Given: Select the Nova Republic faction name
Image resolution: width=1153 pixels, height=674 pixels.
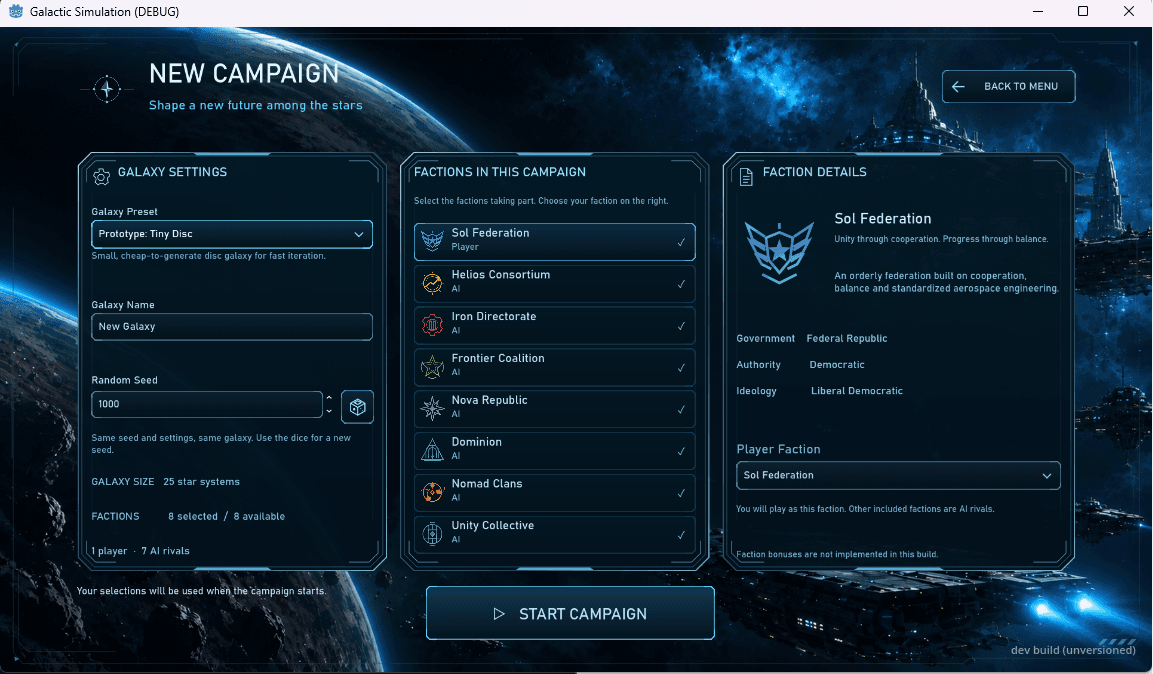Looking at the screenshot, I should [x=489, y=401].
